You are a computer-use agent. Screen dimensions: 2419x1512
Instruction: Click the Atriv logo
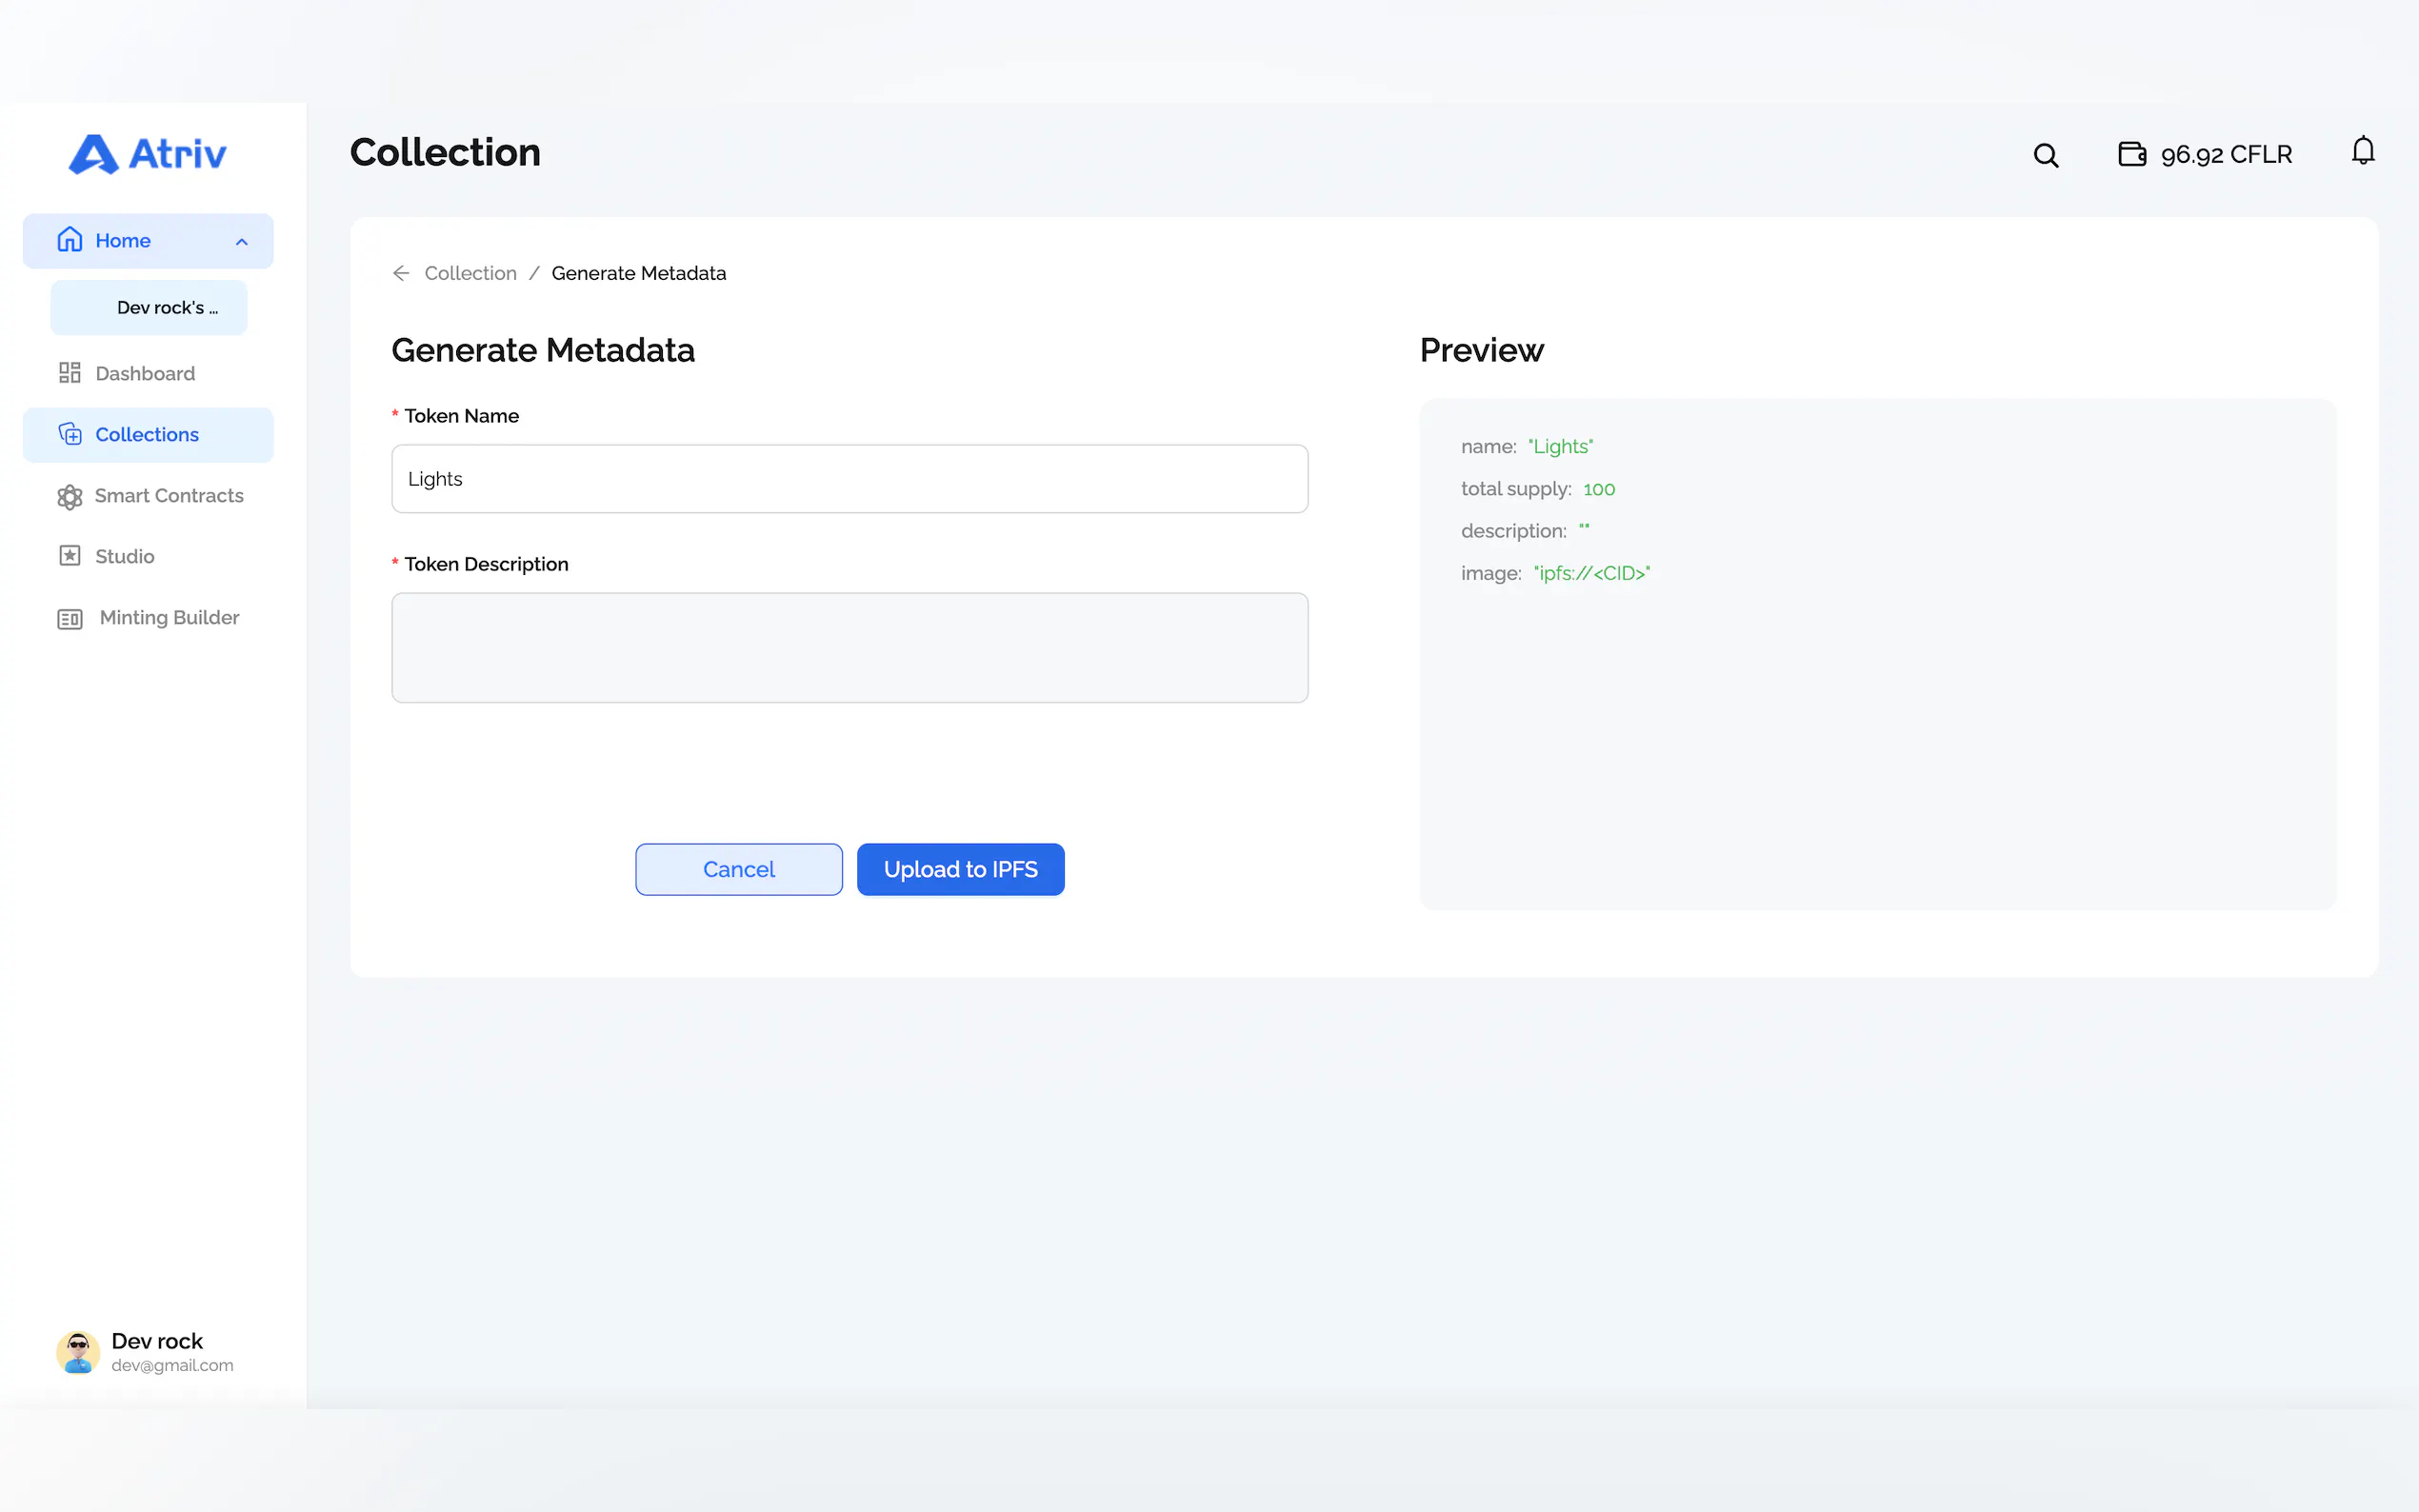(148, 154)
